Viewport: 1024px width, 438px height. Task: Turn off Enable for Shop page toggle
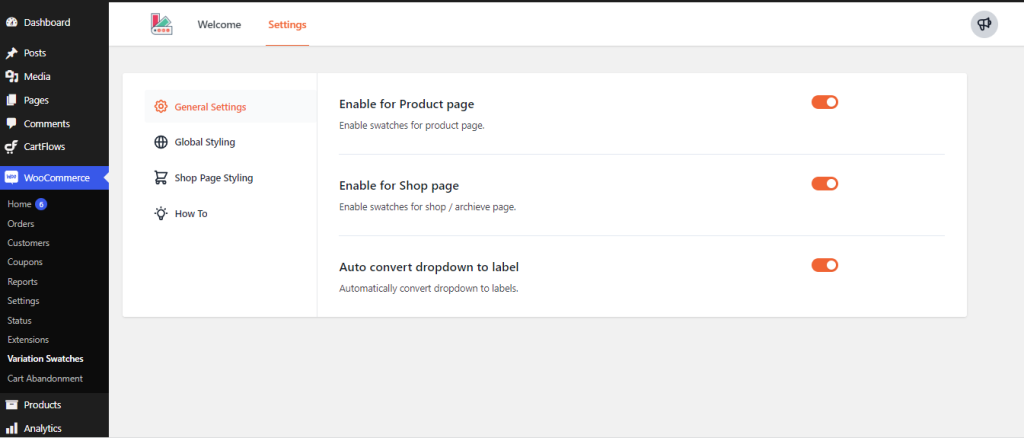tap(824, 184)
